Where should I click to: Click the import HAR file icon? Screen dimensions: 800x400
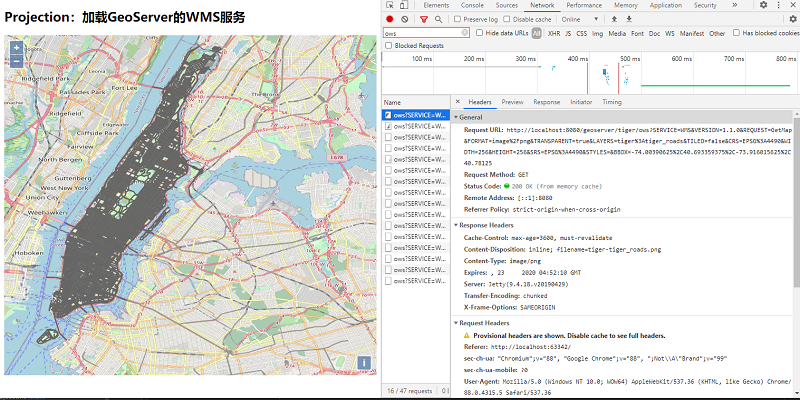pos(615,19)
